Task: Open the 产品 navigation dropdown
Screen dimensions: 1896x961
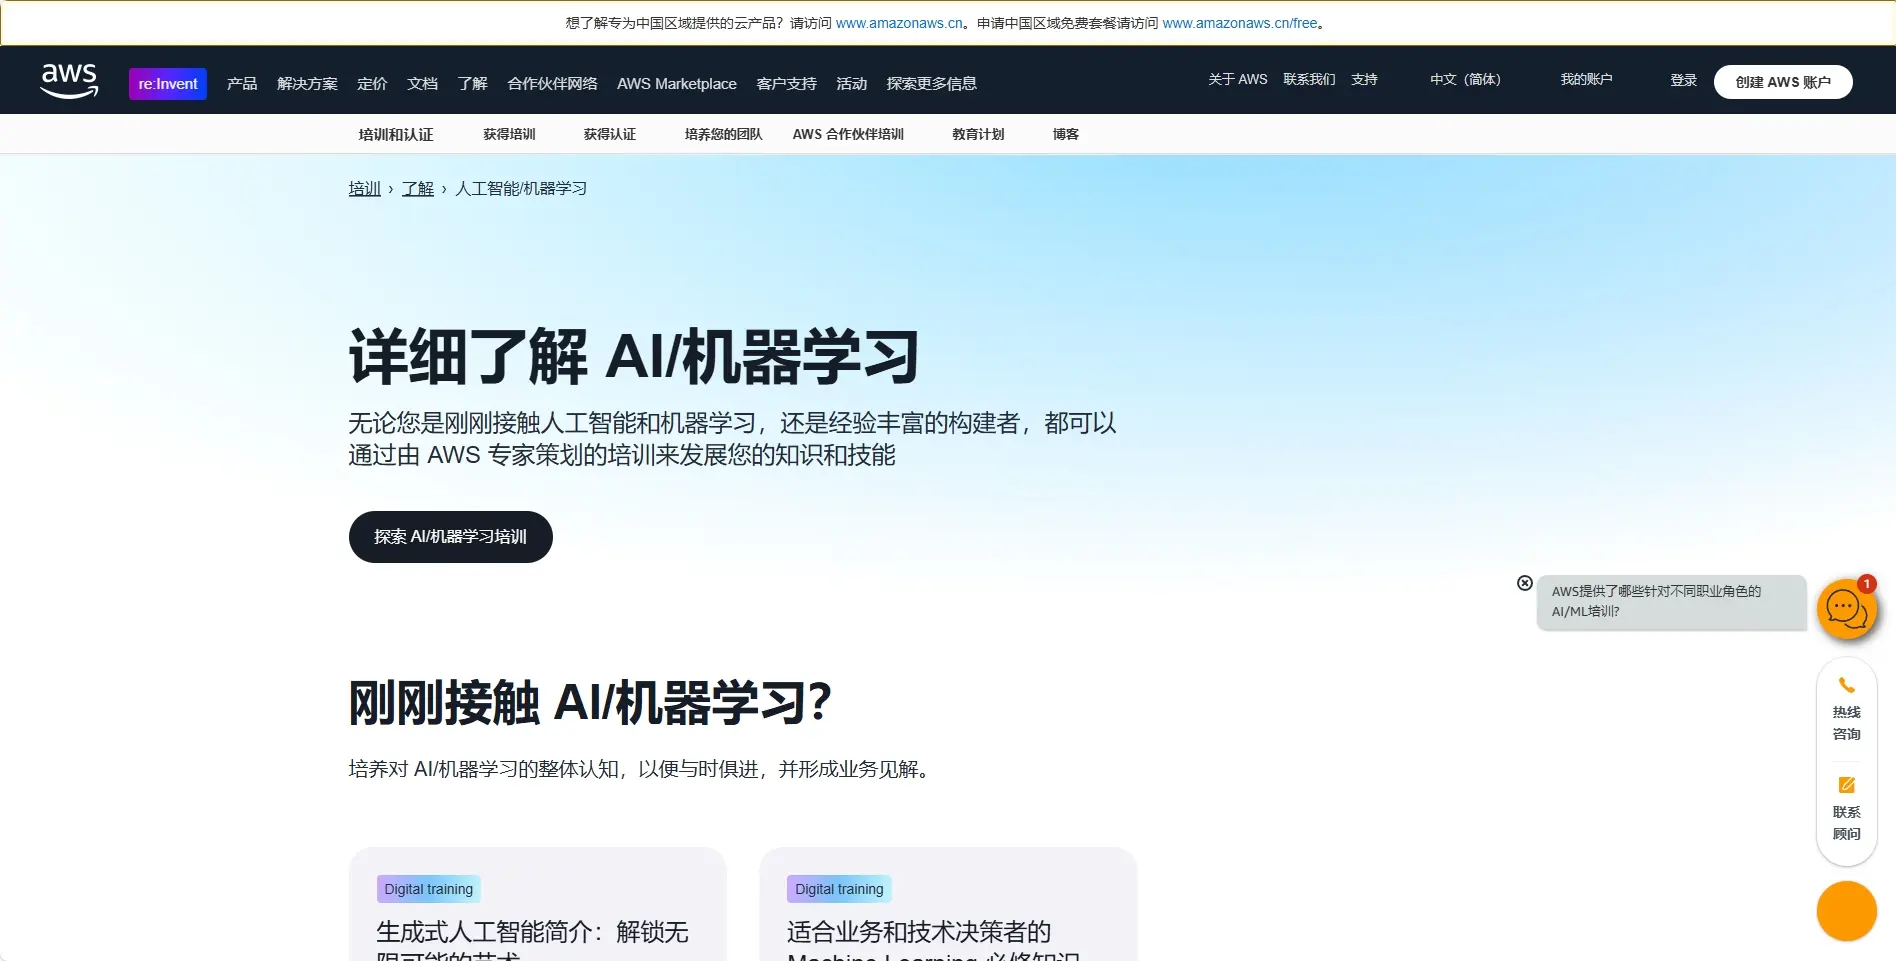Action: [x=240, y=84]
